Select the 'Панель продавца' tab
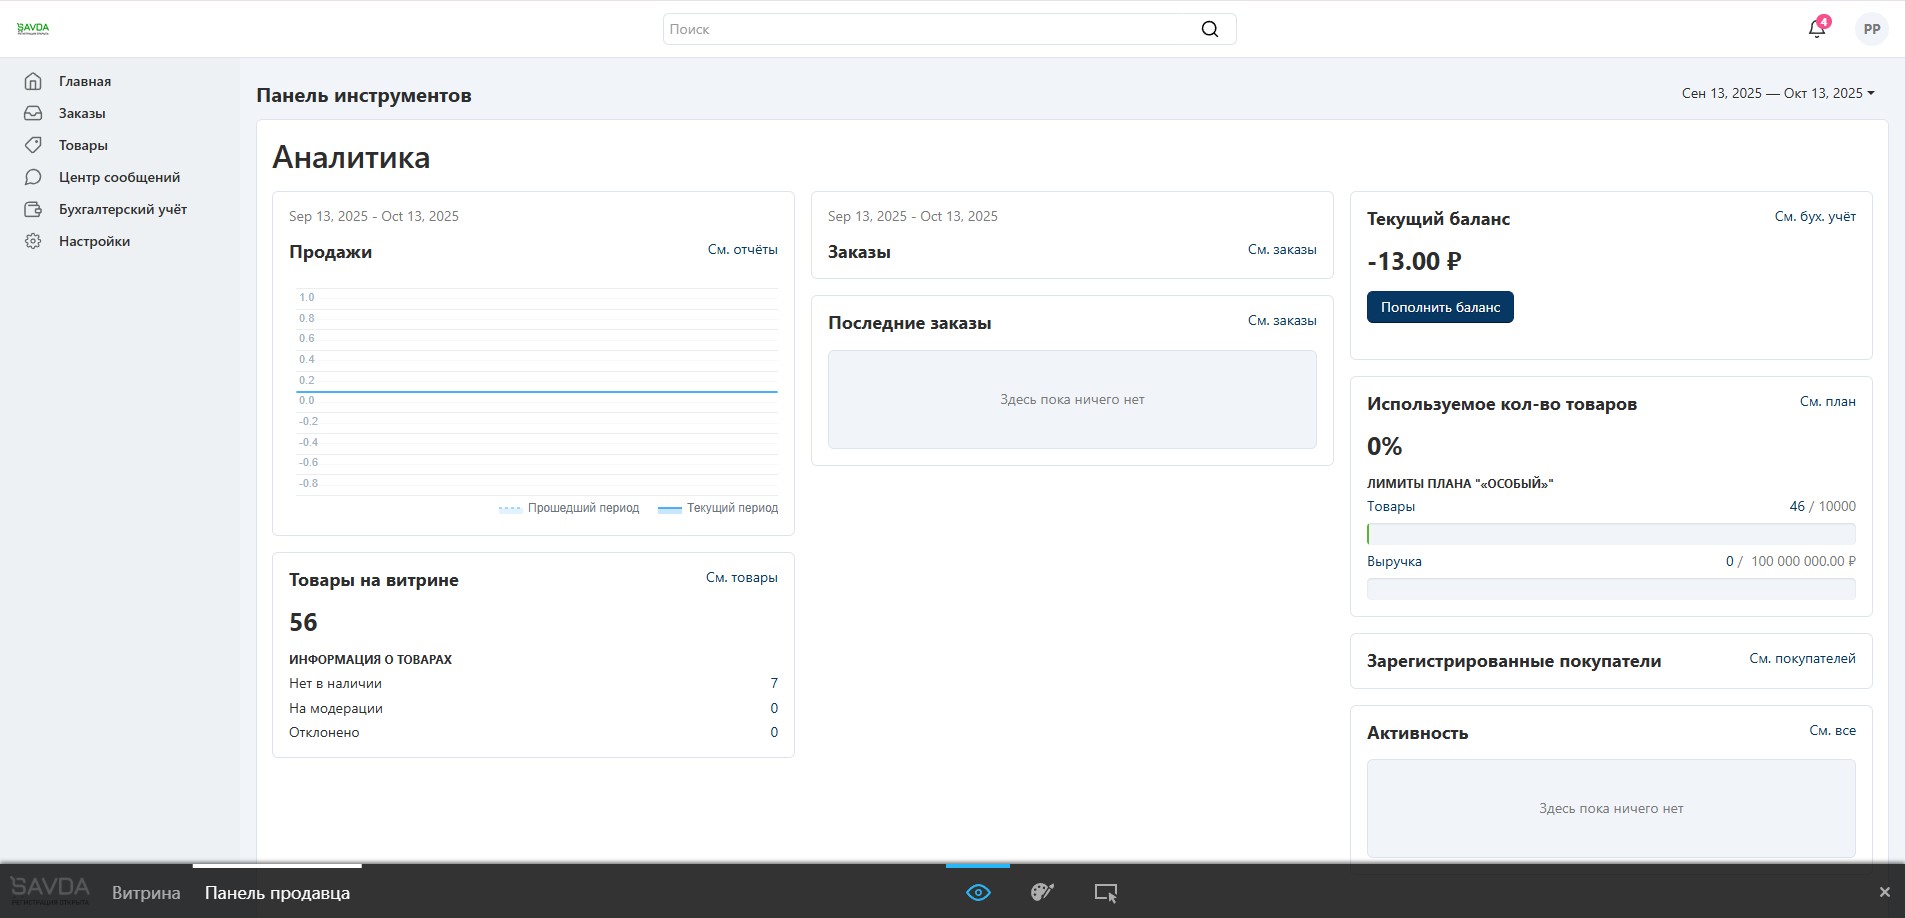The width and height of the screenshot is (1905, 918). tap(277, 893)
